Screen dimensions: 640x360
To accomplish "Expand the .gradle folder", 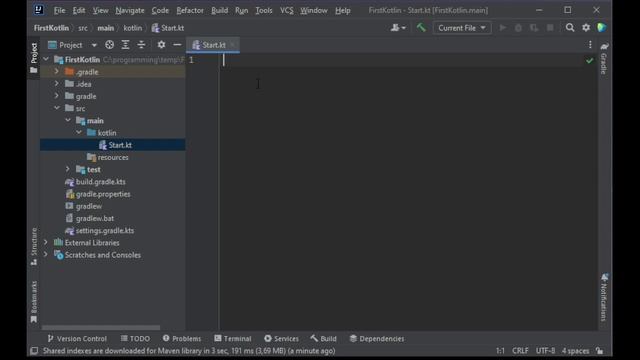I will click(x=57, y=71).
